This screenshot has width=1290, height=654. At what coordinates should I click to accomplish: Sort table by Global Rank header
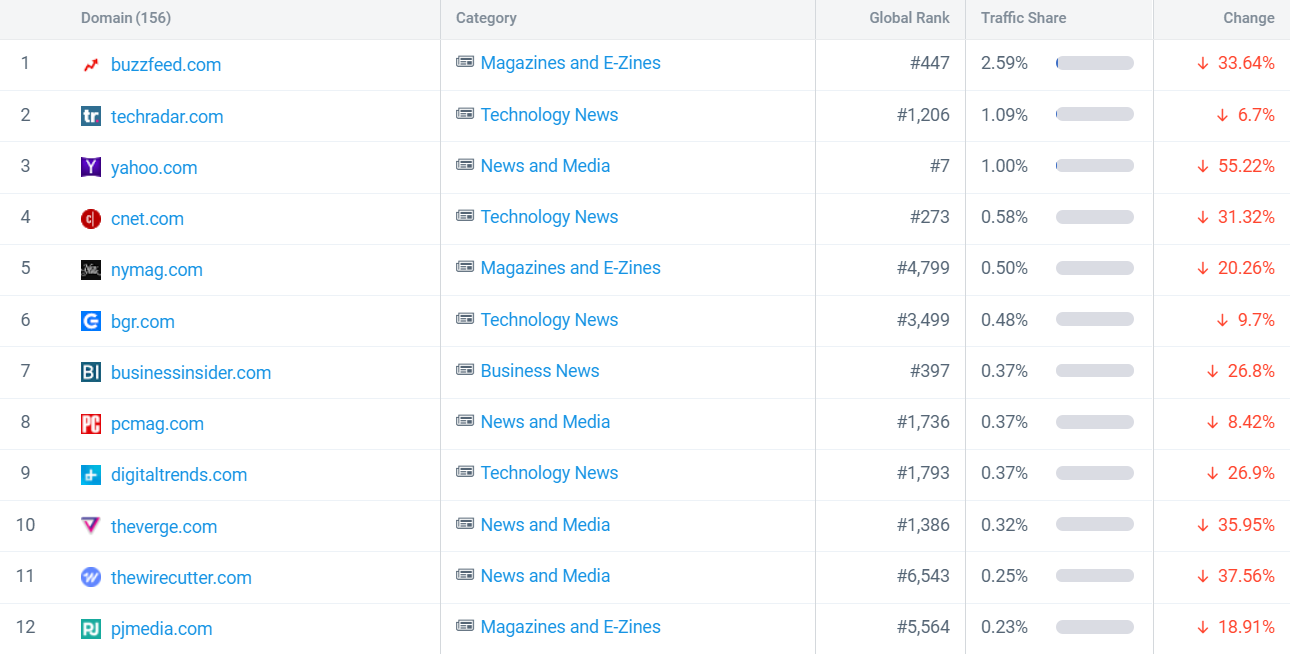pyautogui.click(x=909, y=18)
